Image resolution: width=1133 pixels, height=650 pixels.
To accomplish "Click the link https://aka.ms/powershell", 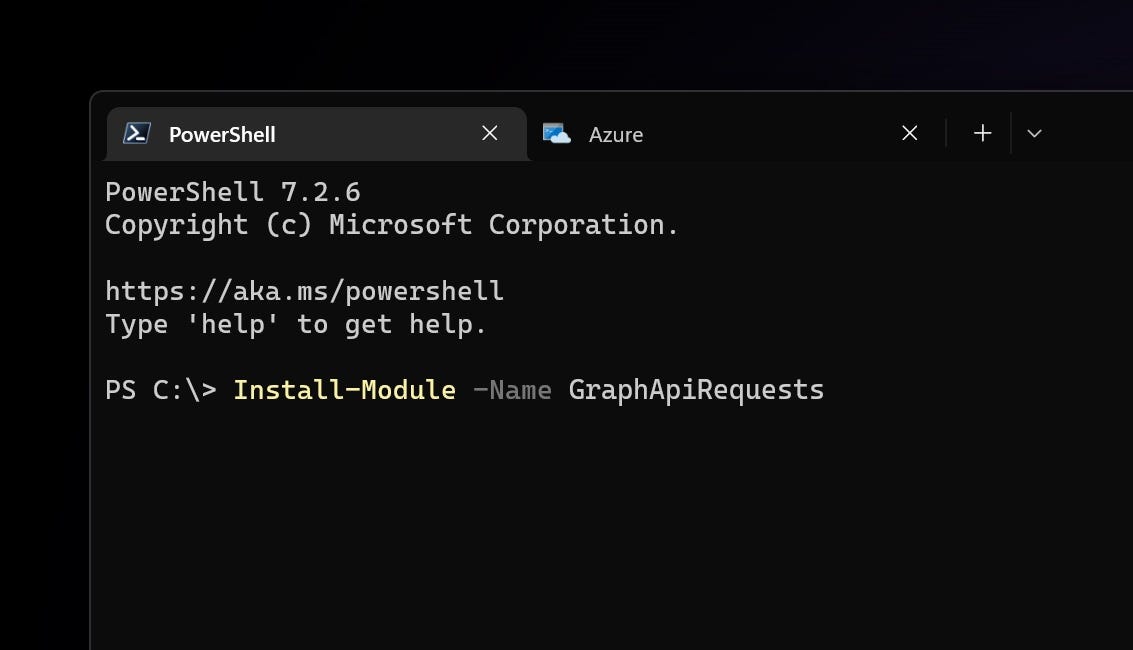I will (x=303, y=290).
